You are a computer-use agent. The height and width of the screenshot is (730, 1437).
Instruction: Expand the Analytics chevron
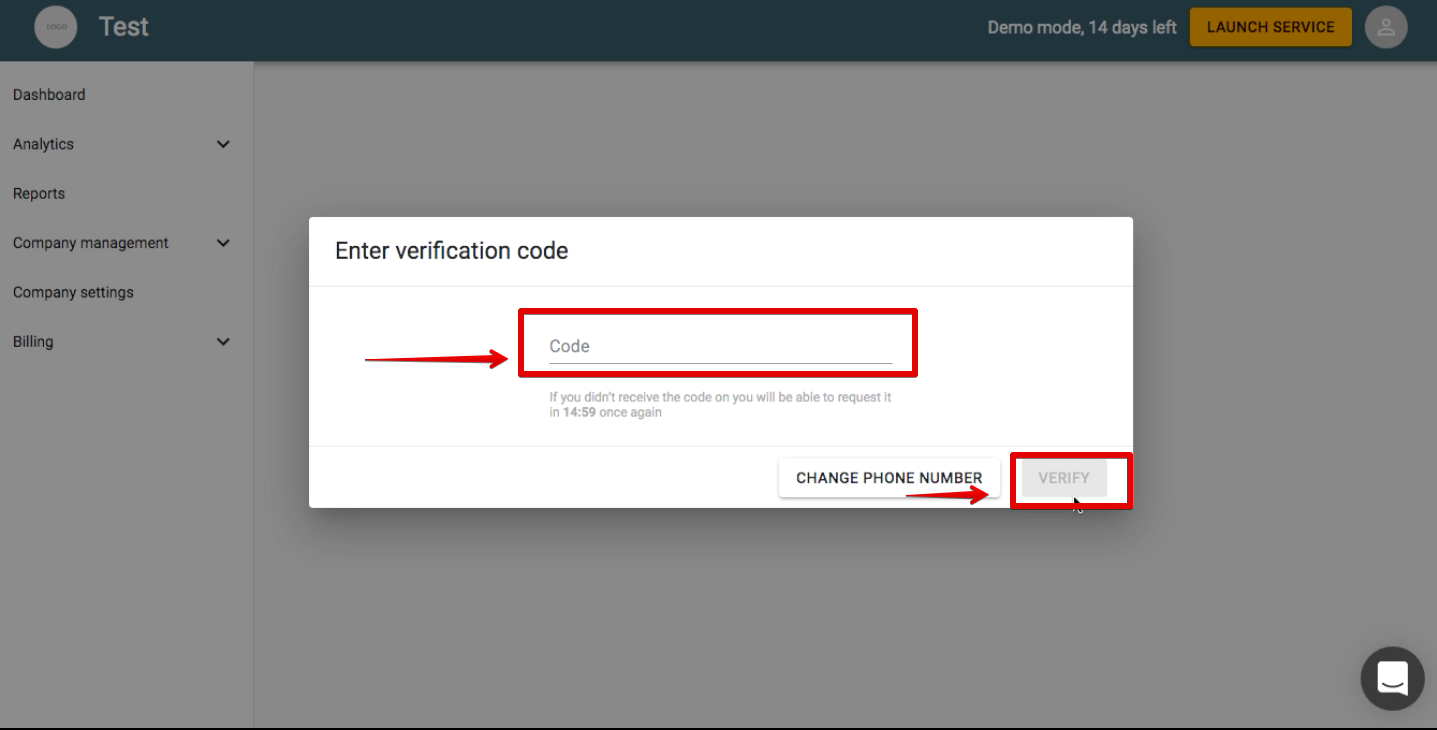(x=223, y=144)
